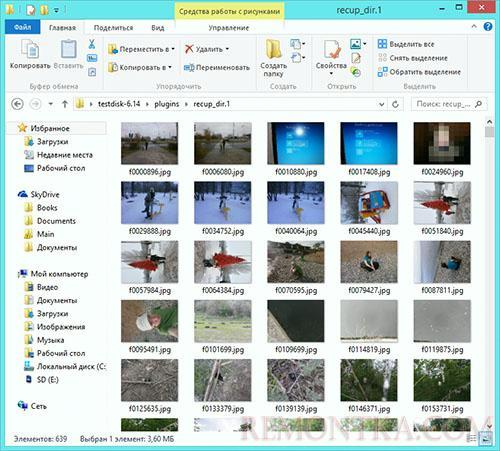Click Средства работы с рисунками contextual tab
The height and width of the screenshot is (451, 500).
click(x=229, y=11)
